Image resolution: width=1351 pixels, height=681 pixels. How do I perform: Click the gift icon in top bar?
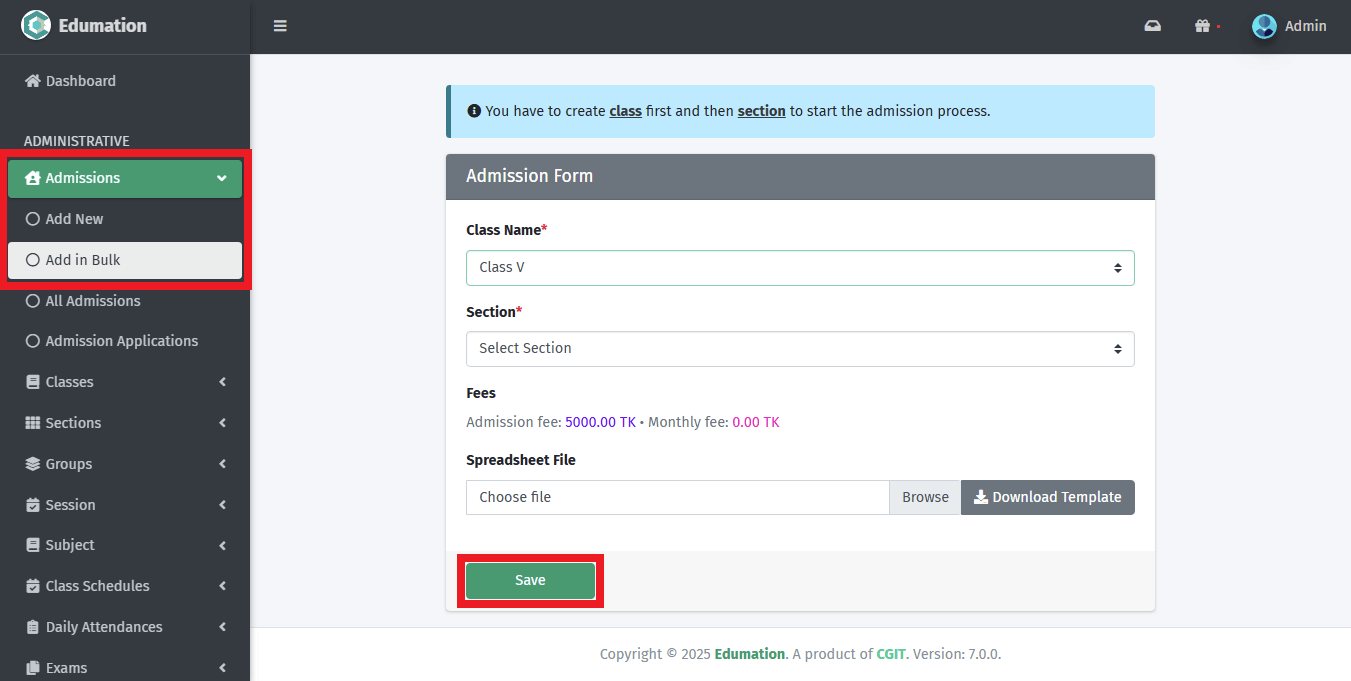tap(1202, 26)
